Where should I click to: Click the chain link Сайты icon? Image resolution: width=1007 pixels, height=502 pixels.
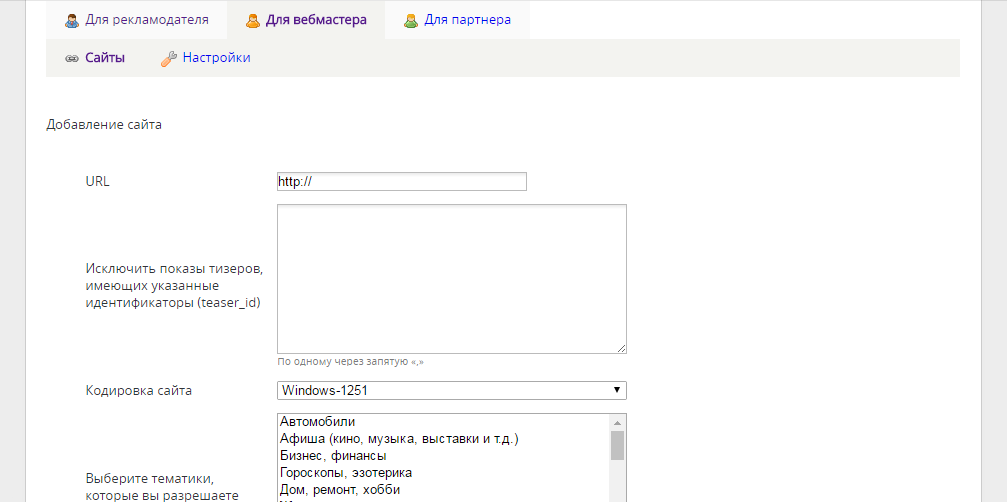pyautogui.click(x=72, y=58)
